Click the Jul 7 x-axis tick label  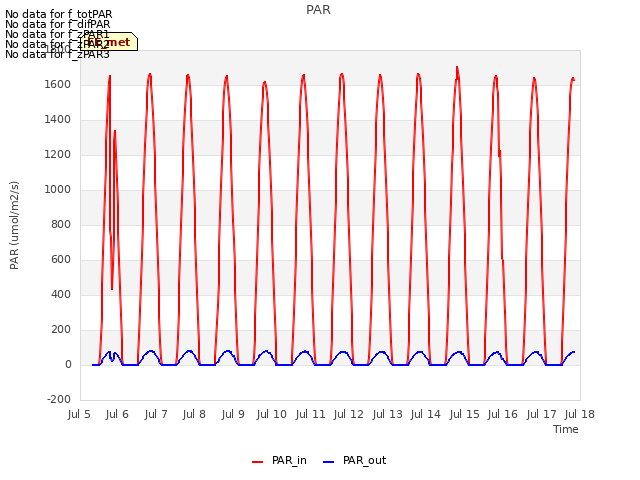[156, 415]
